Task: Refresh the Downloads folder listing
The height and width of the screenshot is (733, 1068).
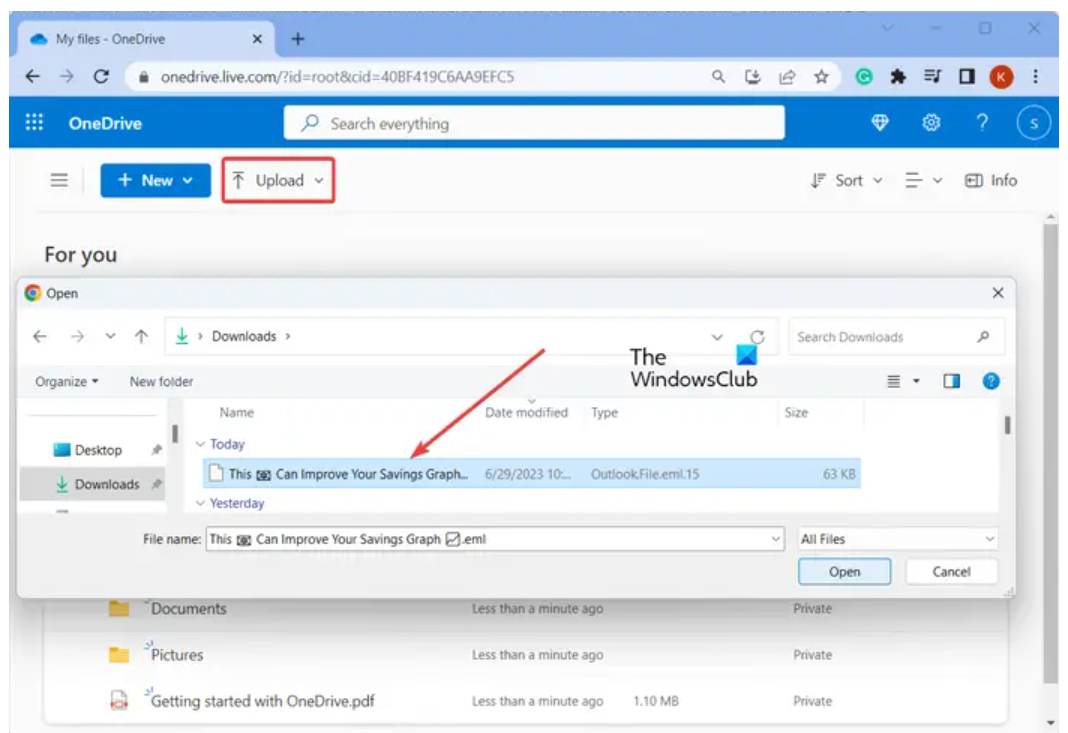Action: coord(757,337)
